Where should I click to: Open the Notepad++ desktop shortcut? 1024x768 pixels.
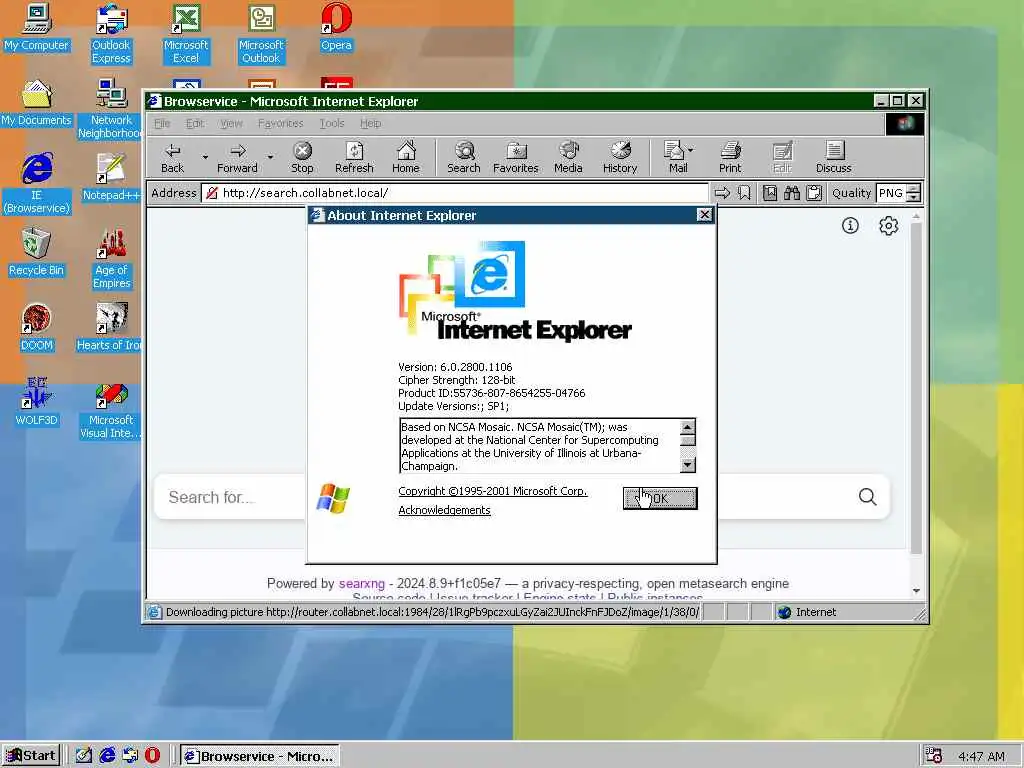(112, 178)
